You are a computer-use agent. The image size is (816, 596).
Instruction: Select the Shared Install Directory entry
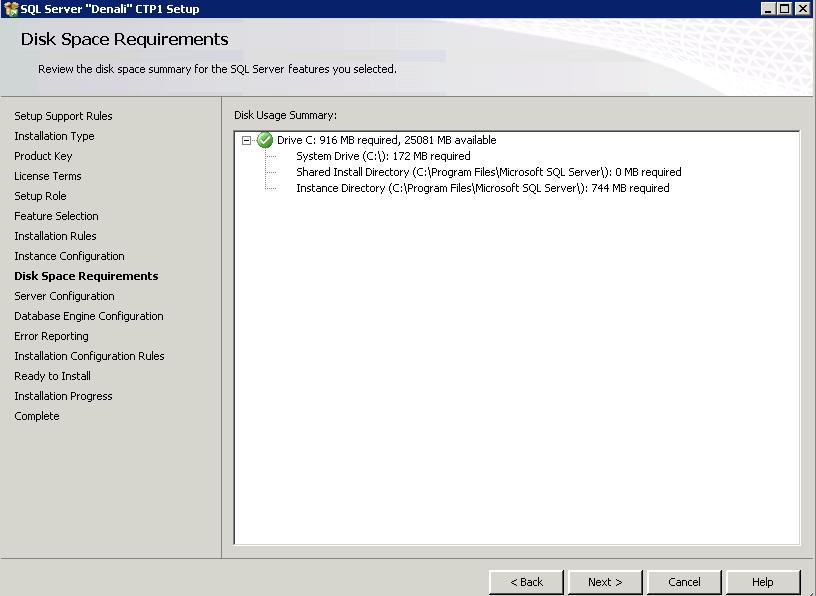click(488, 172)
